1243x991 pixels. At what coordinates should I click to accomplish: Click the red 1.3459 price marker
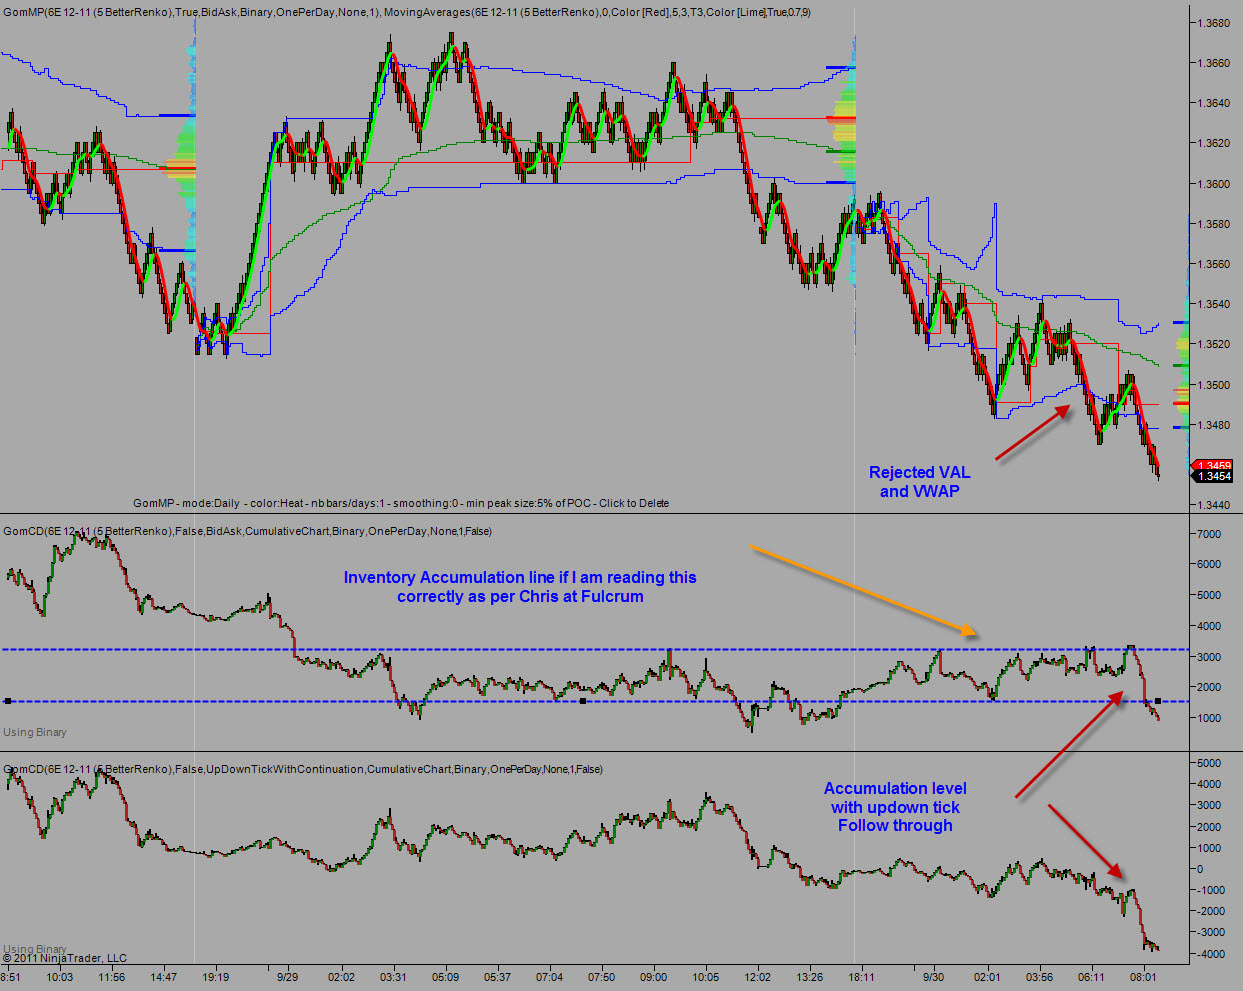coord(1213,466)
